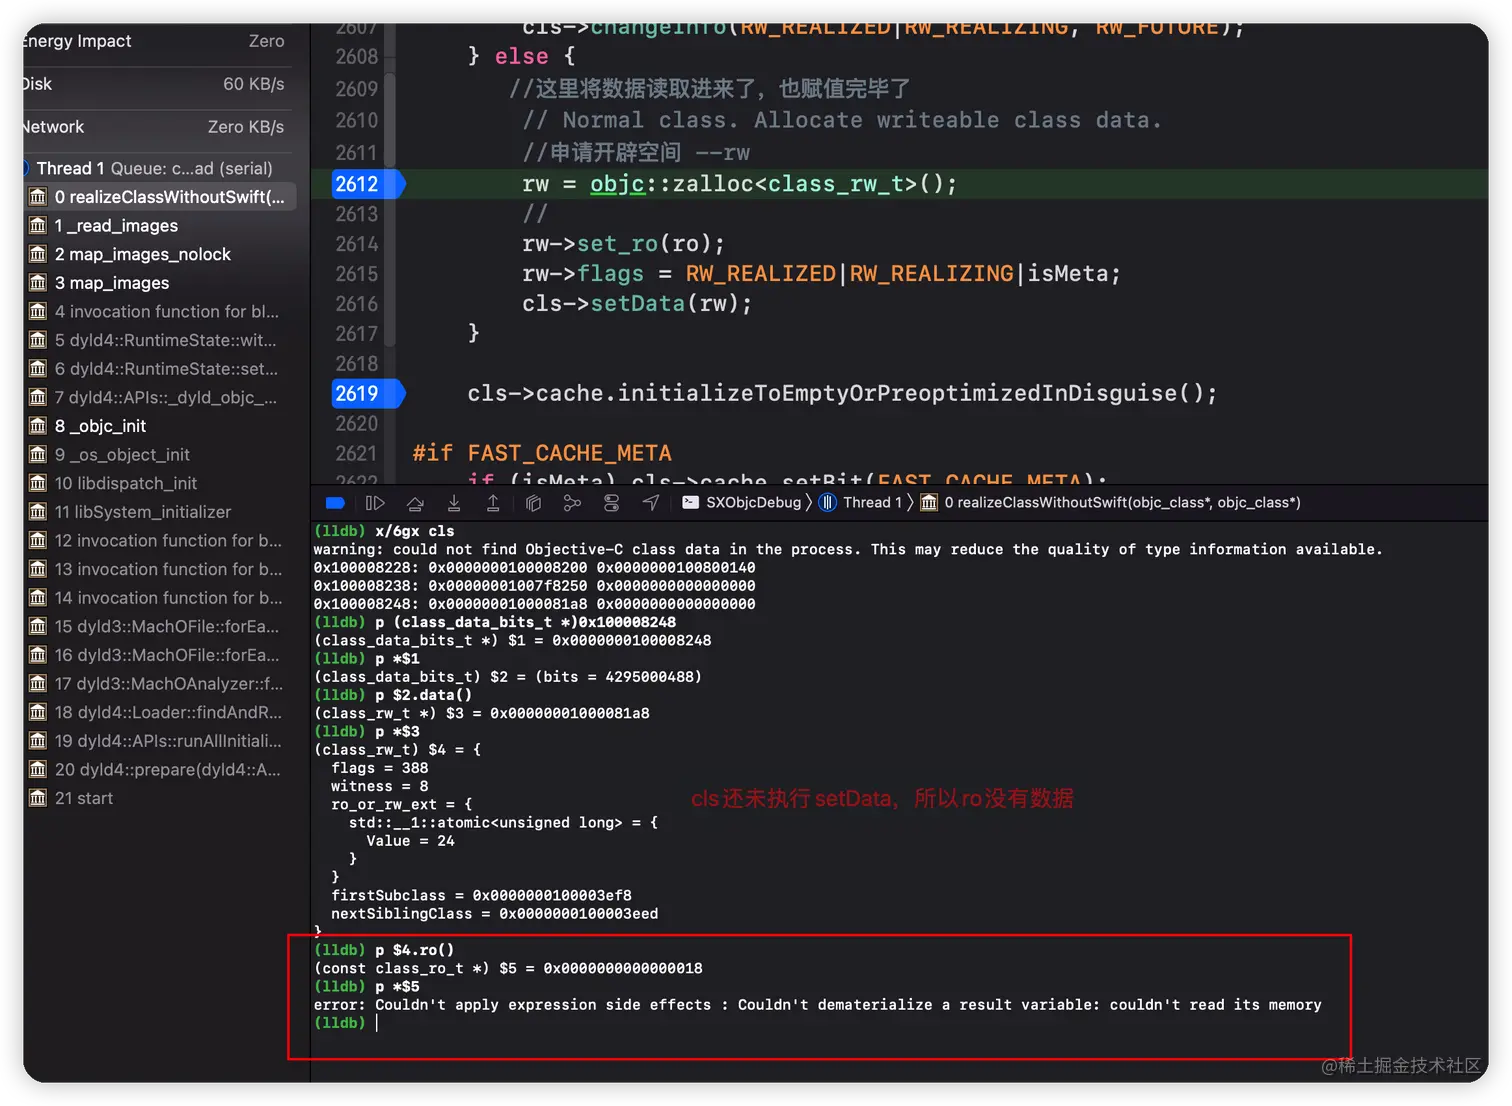The image size is (1512, 1106).
Task: Select stack frame 1 _read_images
Action: point(160,226)
